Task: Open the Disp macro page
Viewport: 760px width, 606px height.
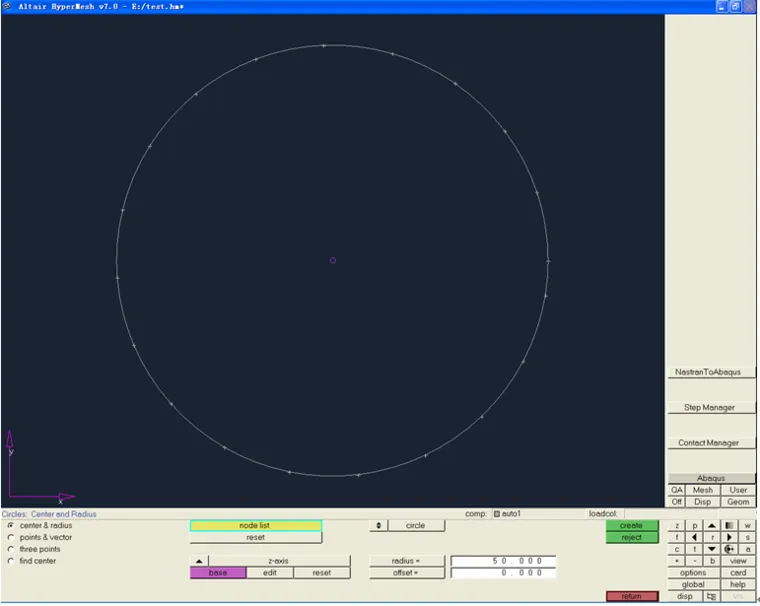Action: pyautogui.click(x=702, y=502)
